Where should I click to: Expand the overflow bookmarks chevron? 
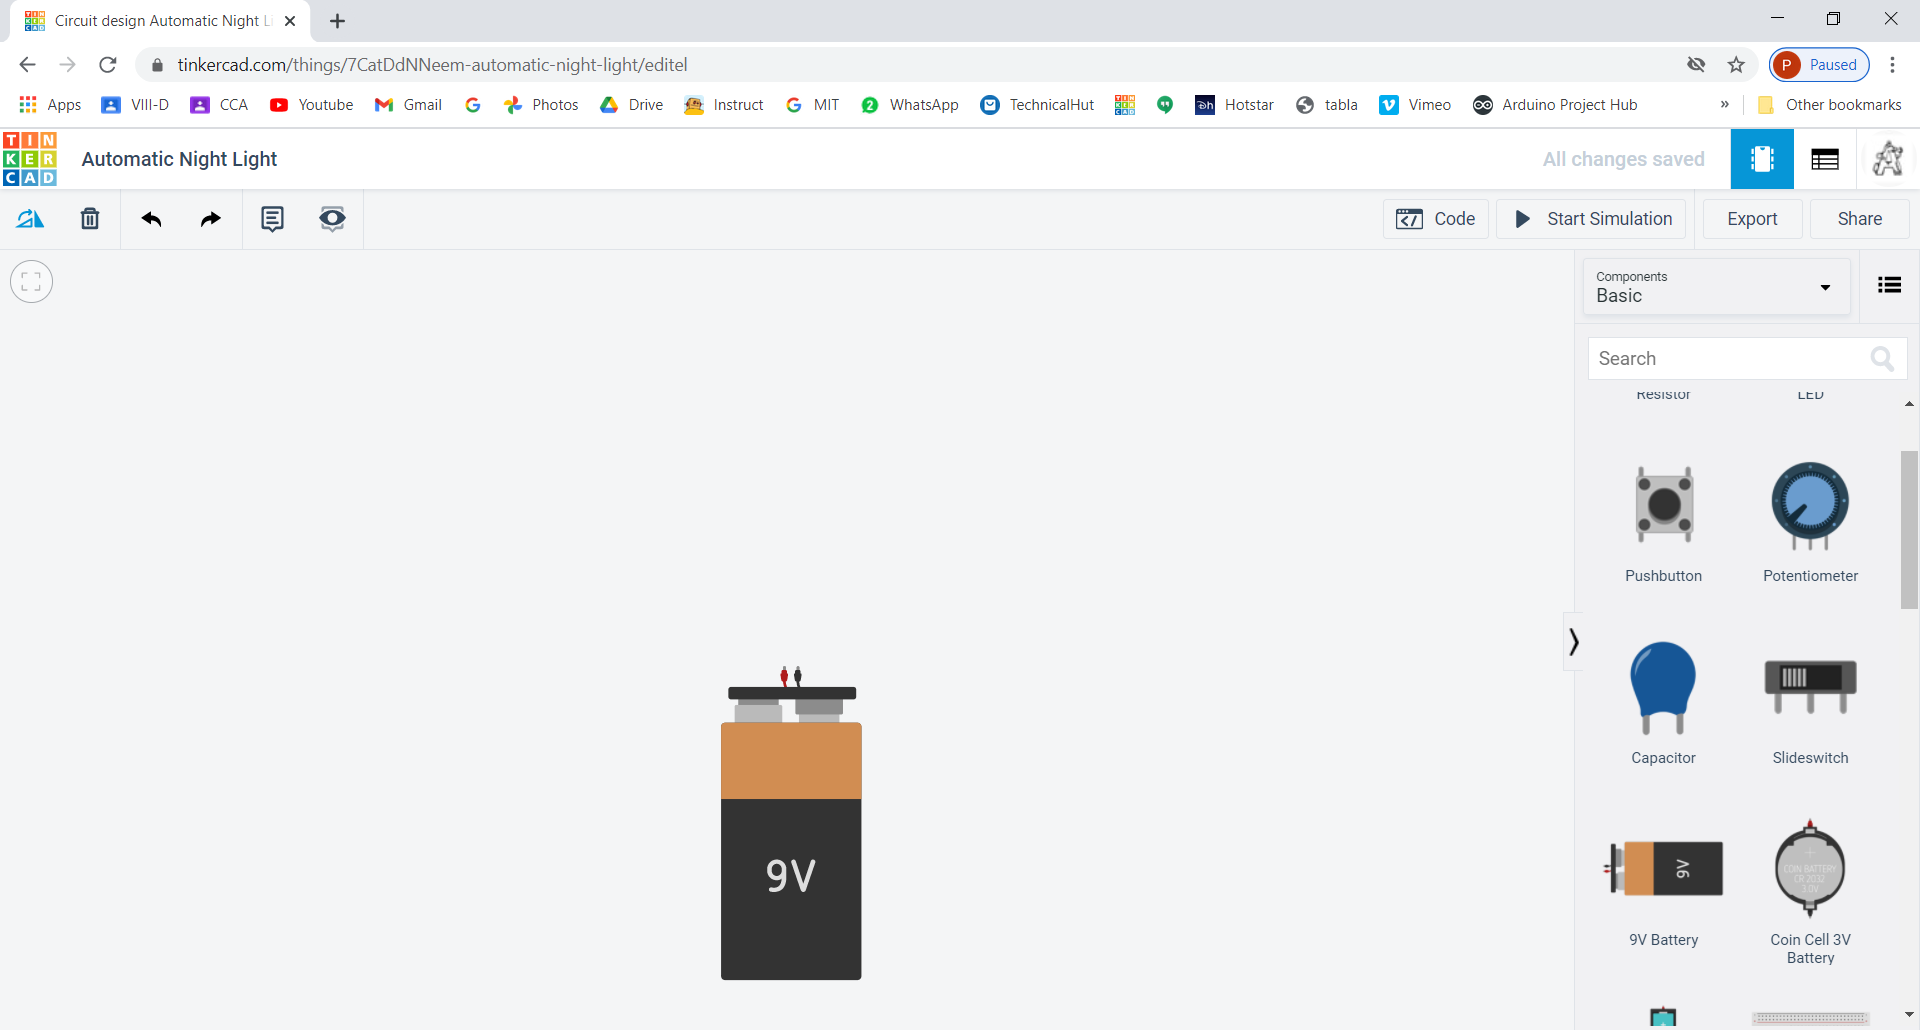pos(1724,104)
